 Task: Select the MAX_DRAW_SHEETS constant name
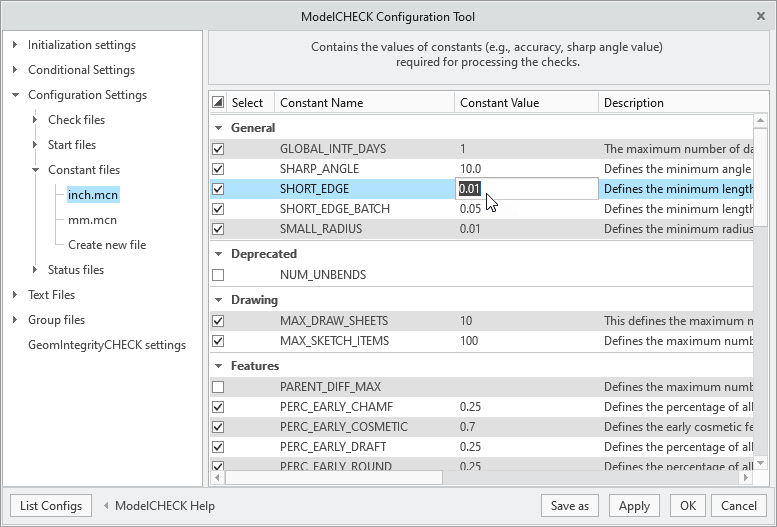coord(334,321)
